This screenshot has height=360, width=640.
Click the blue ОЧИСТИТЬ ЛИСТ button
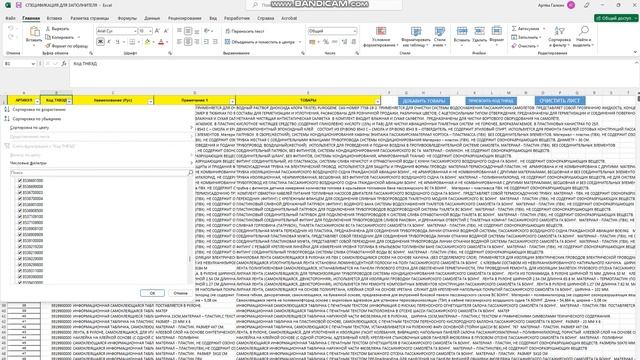560,101
